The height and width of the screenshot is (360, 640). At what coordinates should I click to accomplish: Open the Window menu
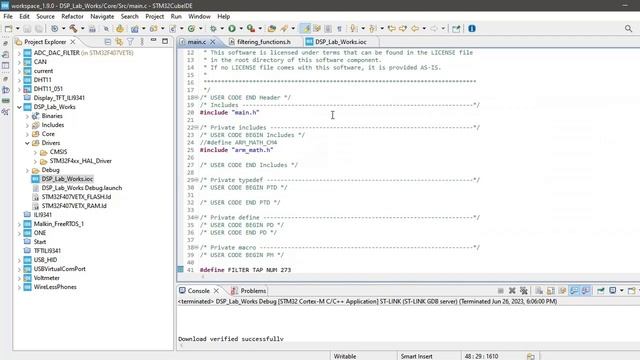pos(199,16)
